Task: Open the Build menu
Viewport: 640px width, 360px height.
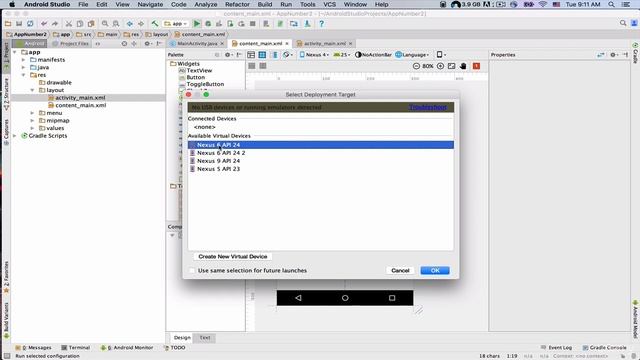Action: [265, 4]
